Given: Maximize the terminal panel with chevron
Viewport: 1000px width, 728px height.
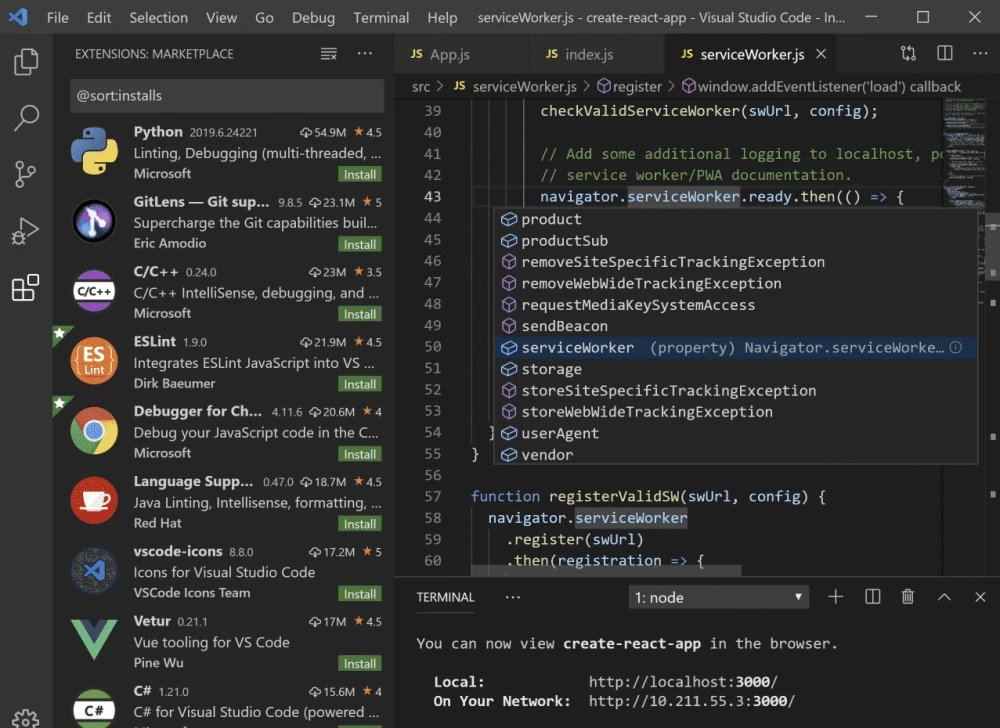Looking at the screenshot, I should [x=945, y=597].
